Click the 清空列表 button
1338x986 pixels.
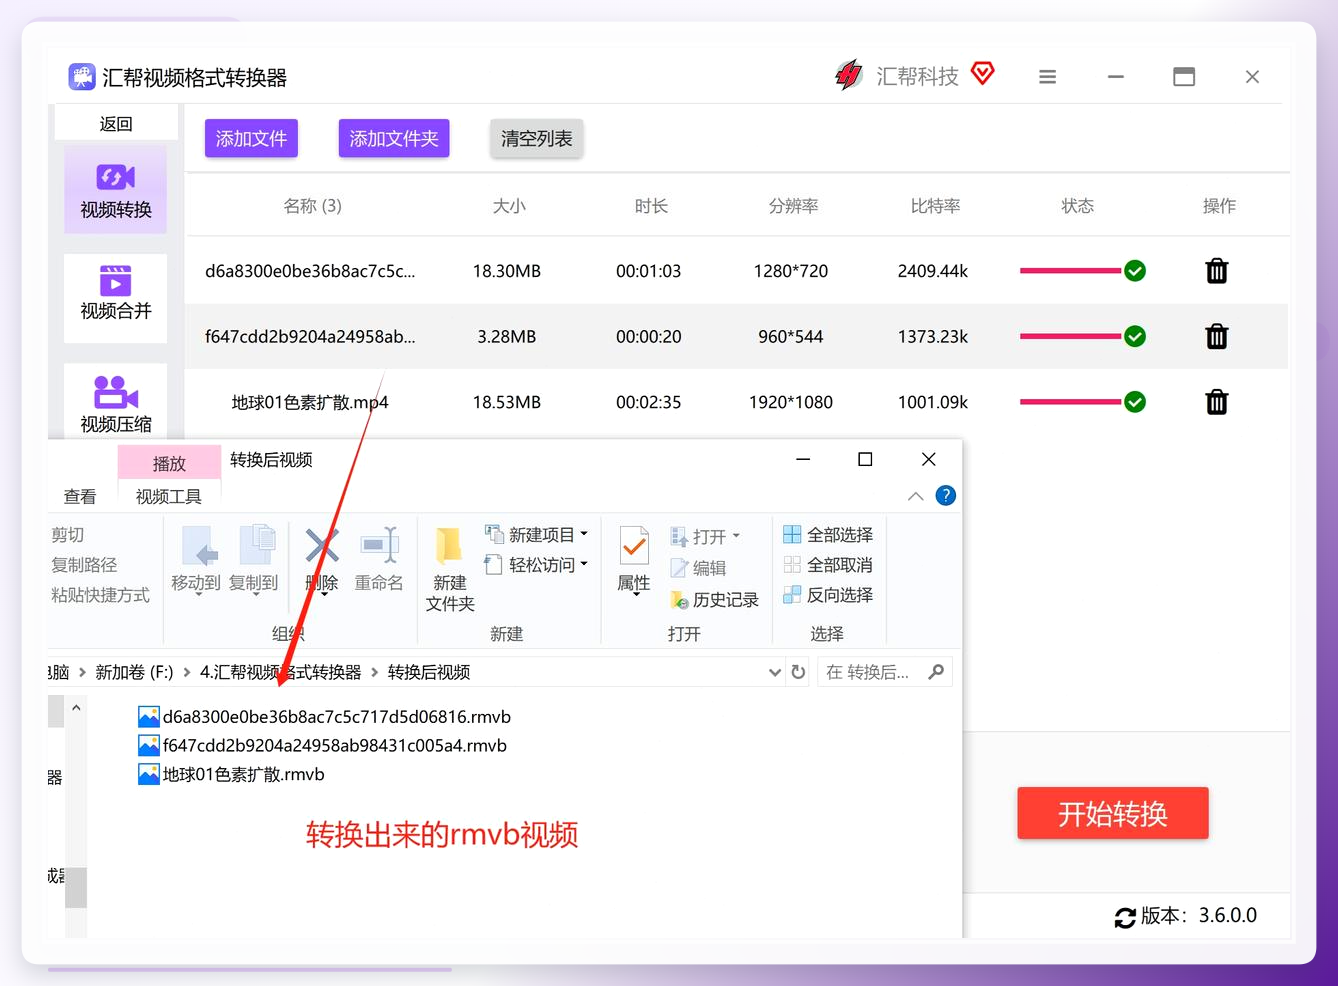(x=537, y=138)
